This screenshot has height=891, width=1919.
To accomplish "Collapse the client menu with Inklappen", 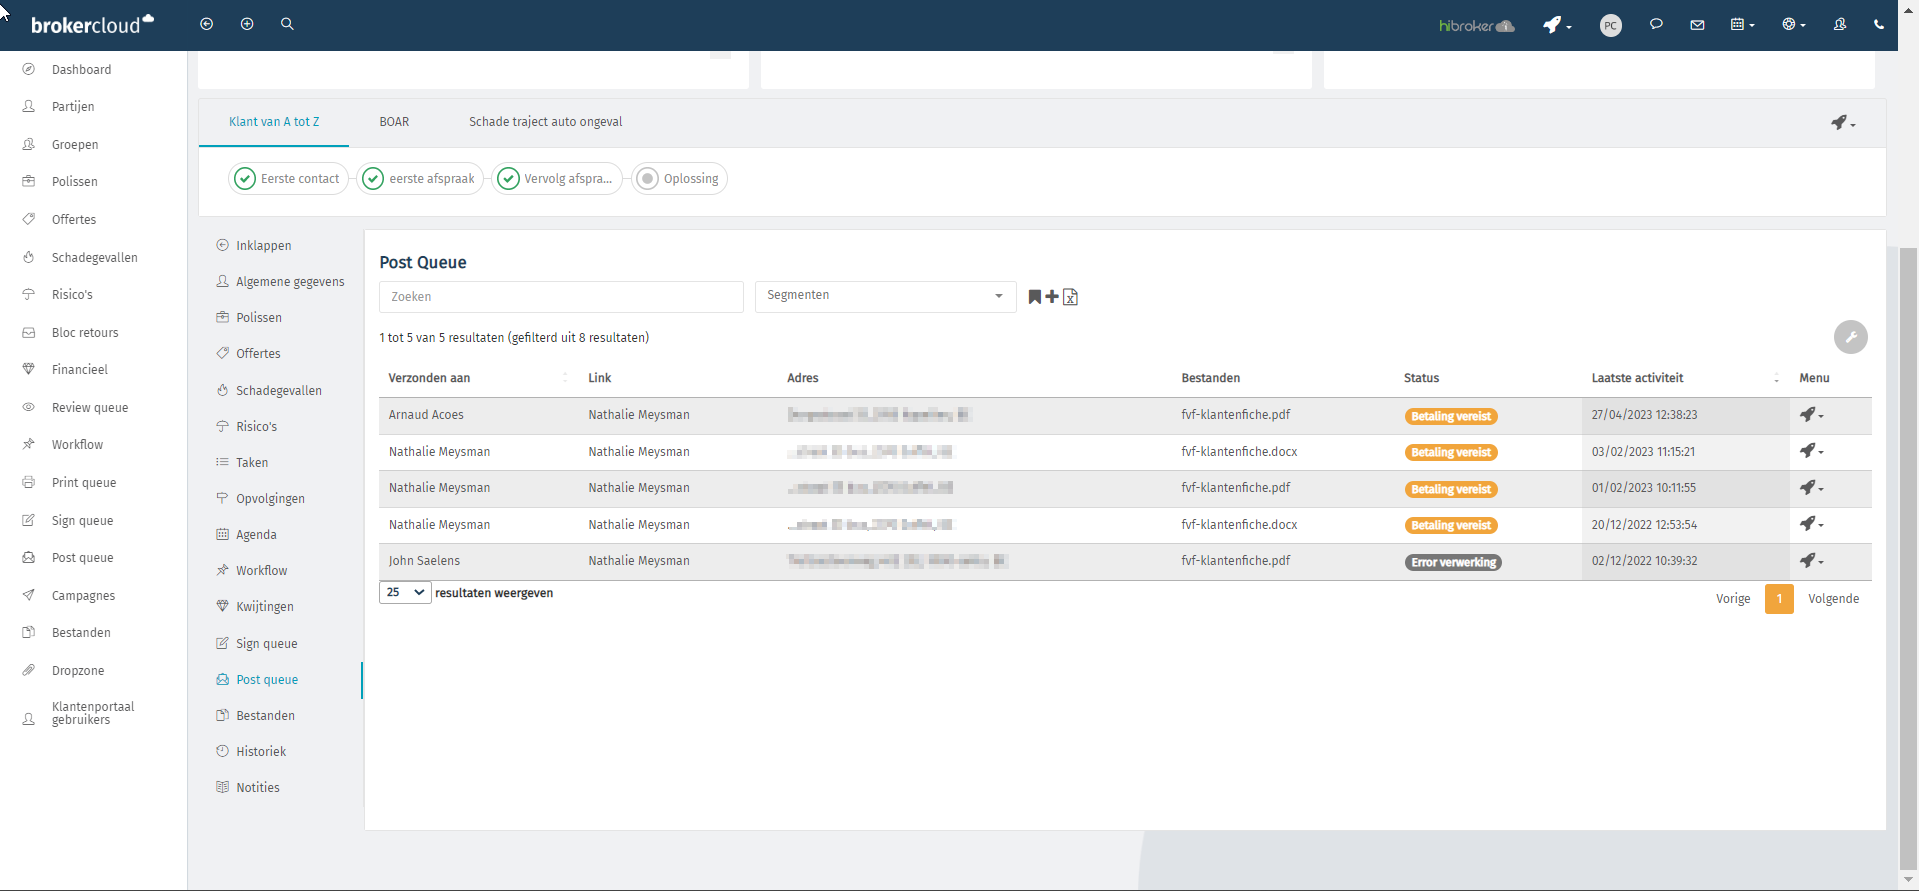I will (264, 245).
